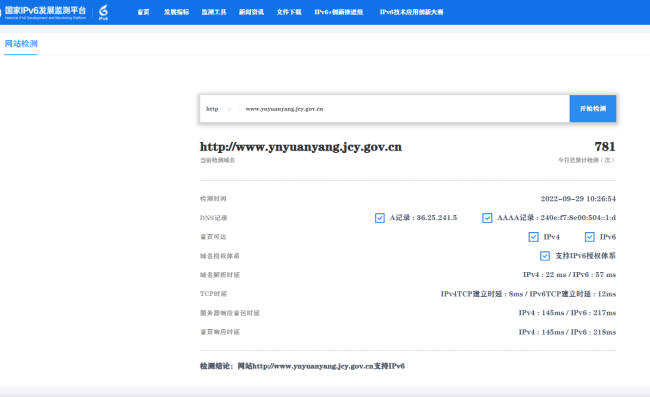Select the 网站检测 tab
The height and width of the screenshot is (397, 650).
(x=21, y=44)
